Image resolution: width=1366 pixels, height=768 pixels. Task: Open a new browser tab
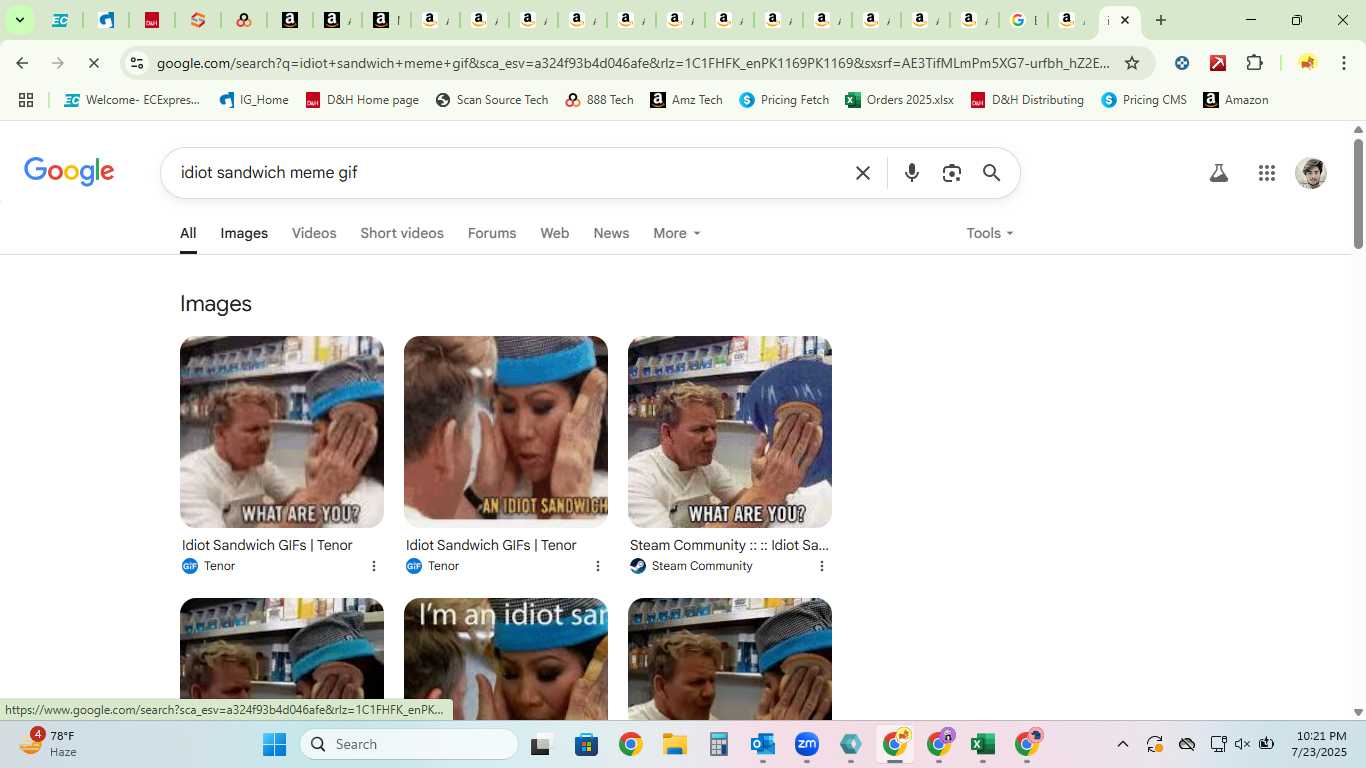click(x=1161, y=20)
